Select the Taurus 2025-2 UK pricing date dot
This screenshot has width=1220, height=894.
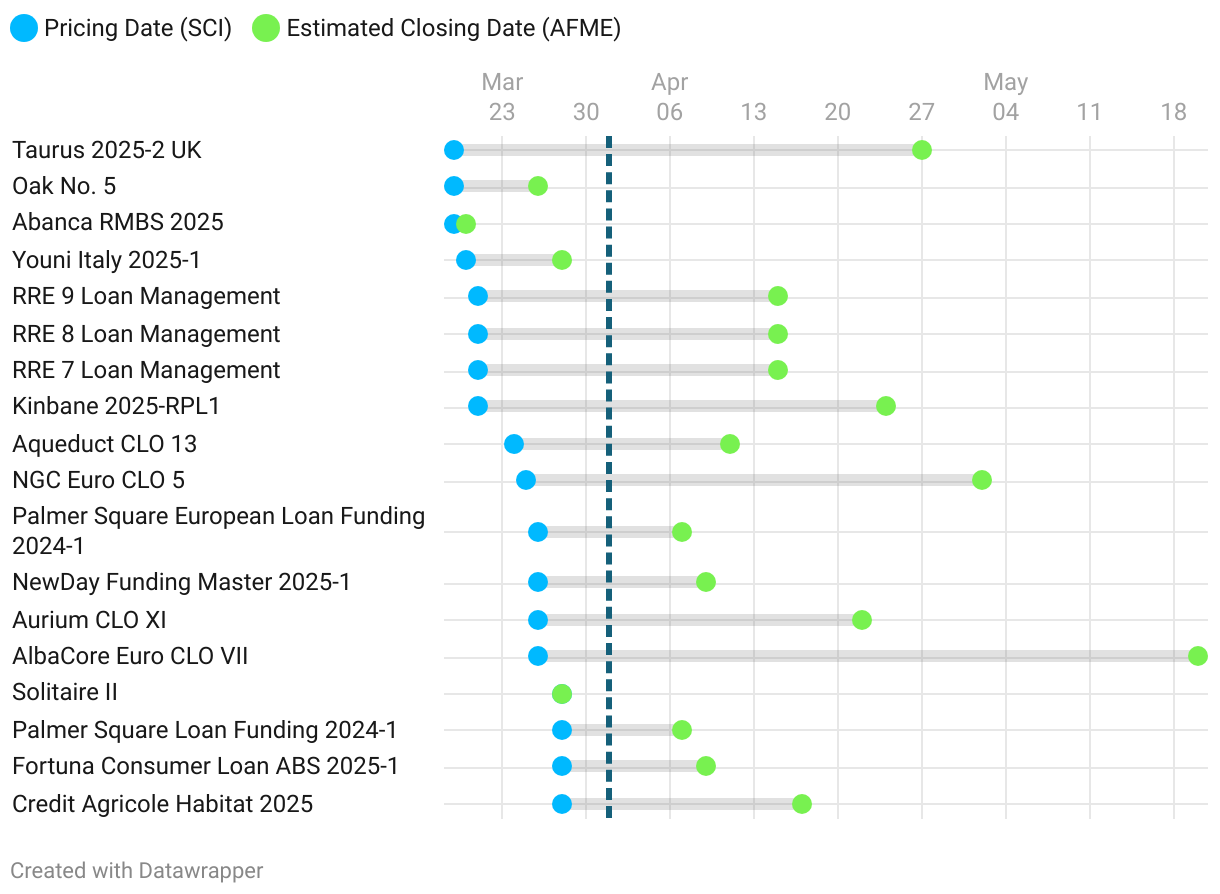click(x=454, y=150)
